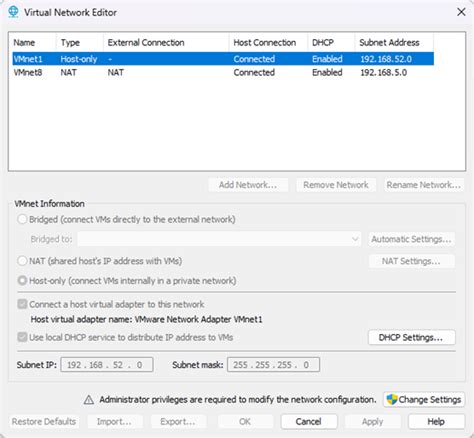Click the External Connection column header
This screenshot has width=474, height=438.
tap(166, 42)
